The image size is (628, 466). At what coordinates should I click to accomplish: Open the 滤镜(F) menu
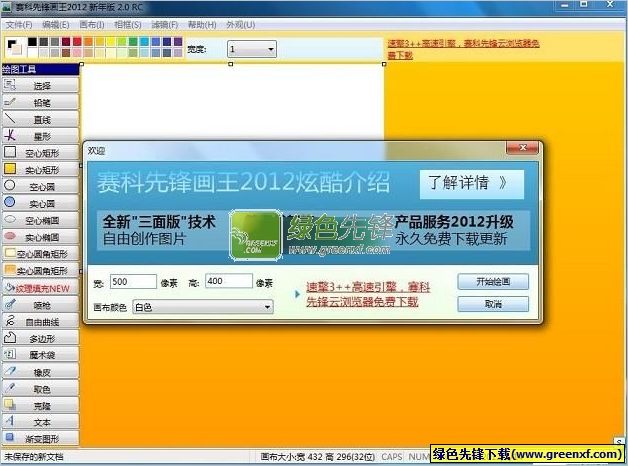click(x=165, y=25)
